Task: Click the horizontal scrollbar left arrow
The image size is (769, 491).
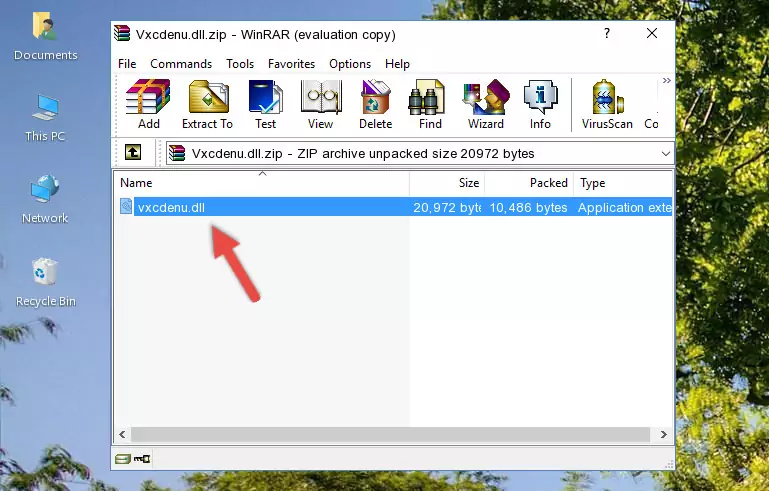Action: coord(122,434)
